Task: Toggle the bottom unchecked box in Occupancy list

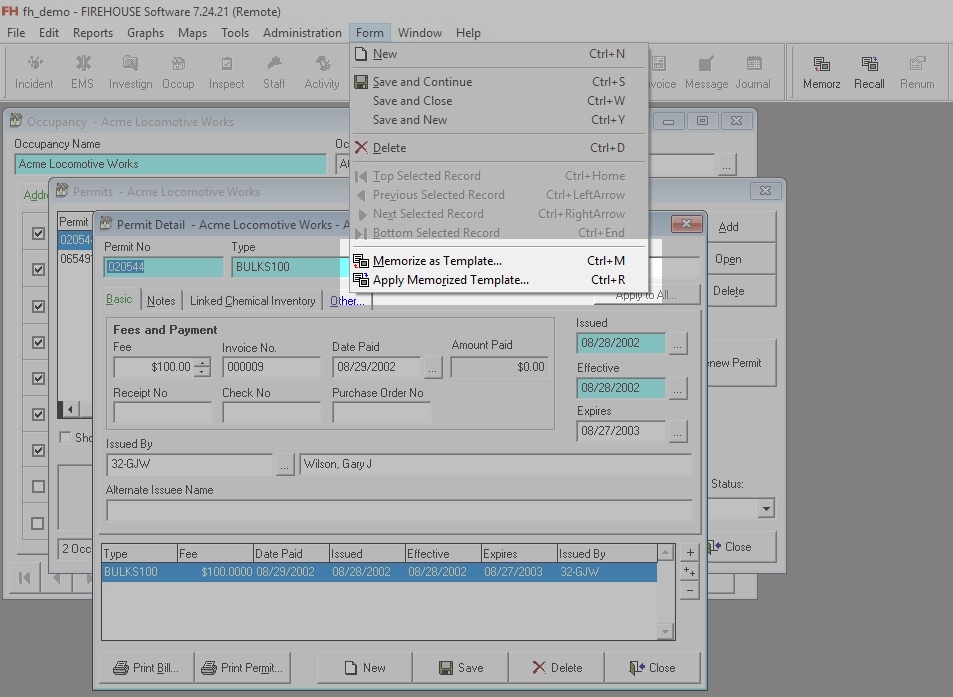Action: click(x=38, y=523)
